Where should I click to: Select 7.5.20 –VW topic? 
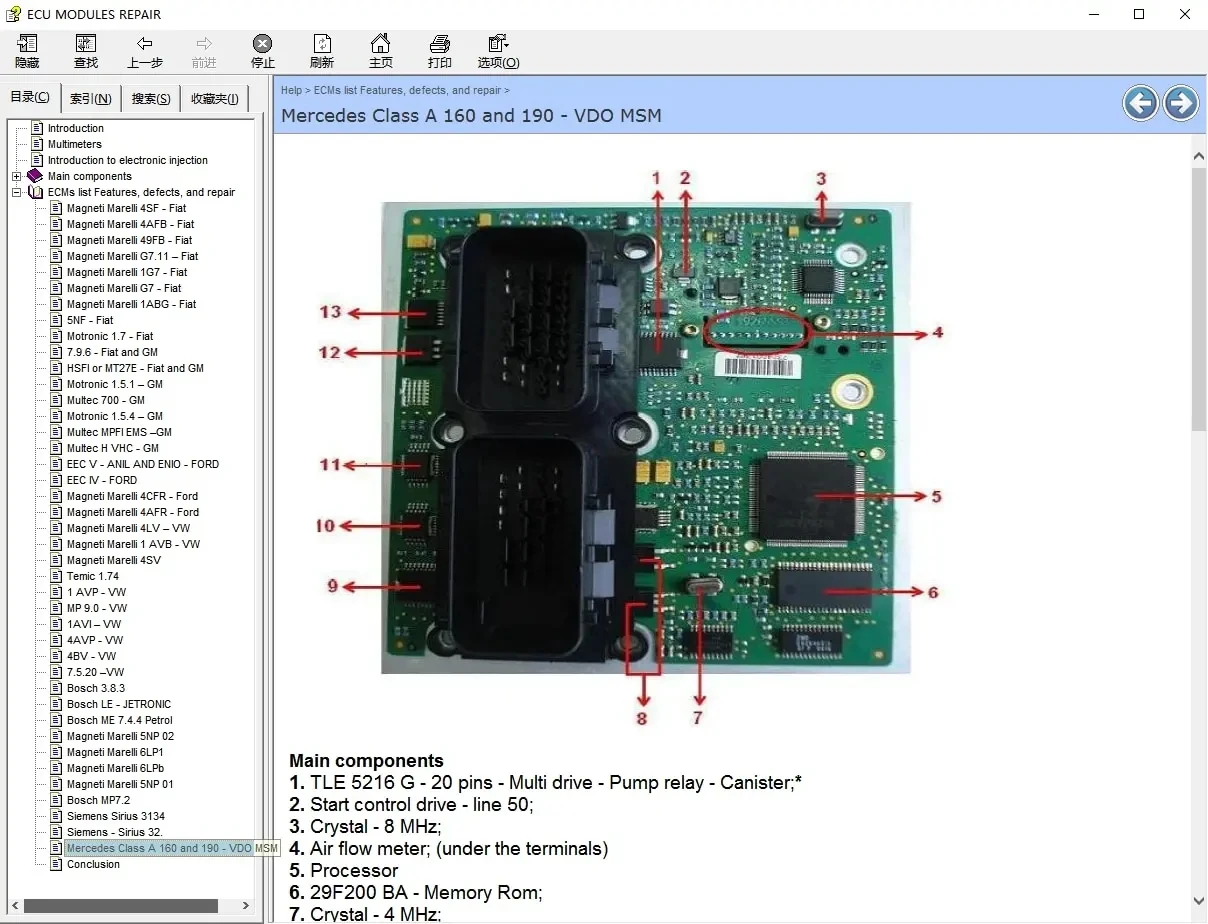(95, 672)
